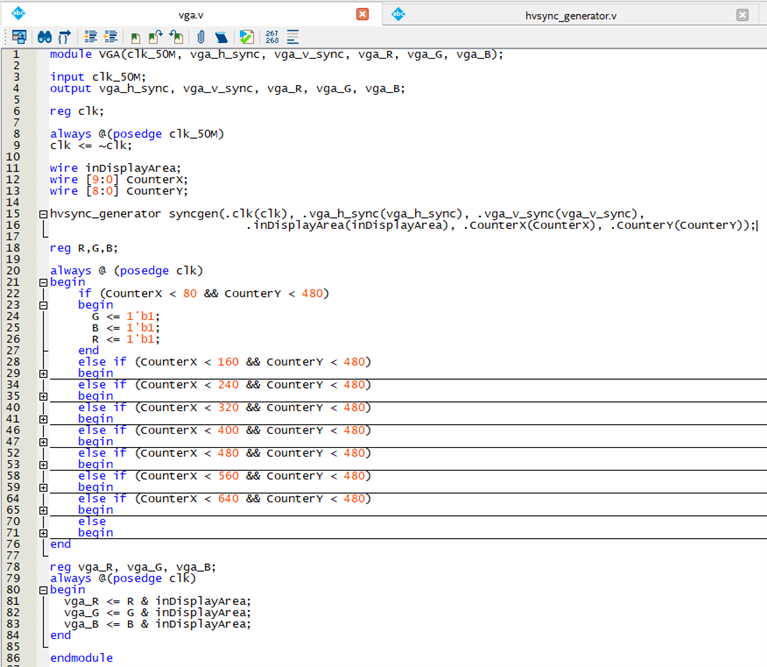Close the hvsync_generator.v tab
This screenshot has height=667, width=767.
(742, 15)
